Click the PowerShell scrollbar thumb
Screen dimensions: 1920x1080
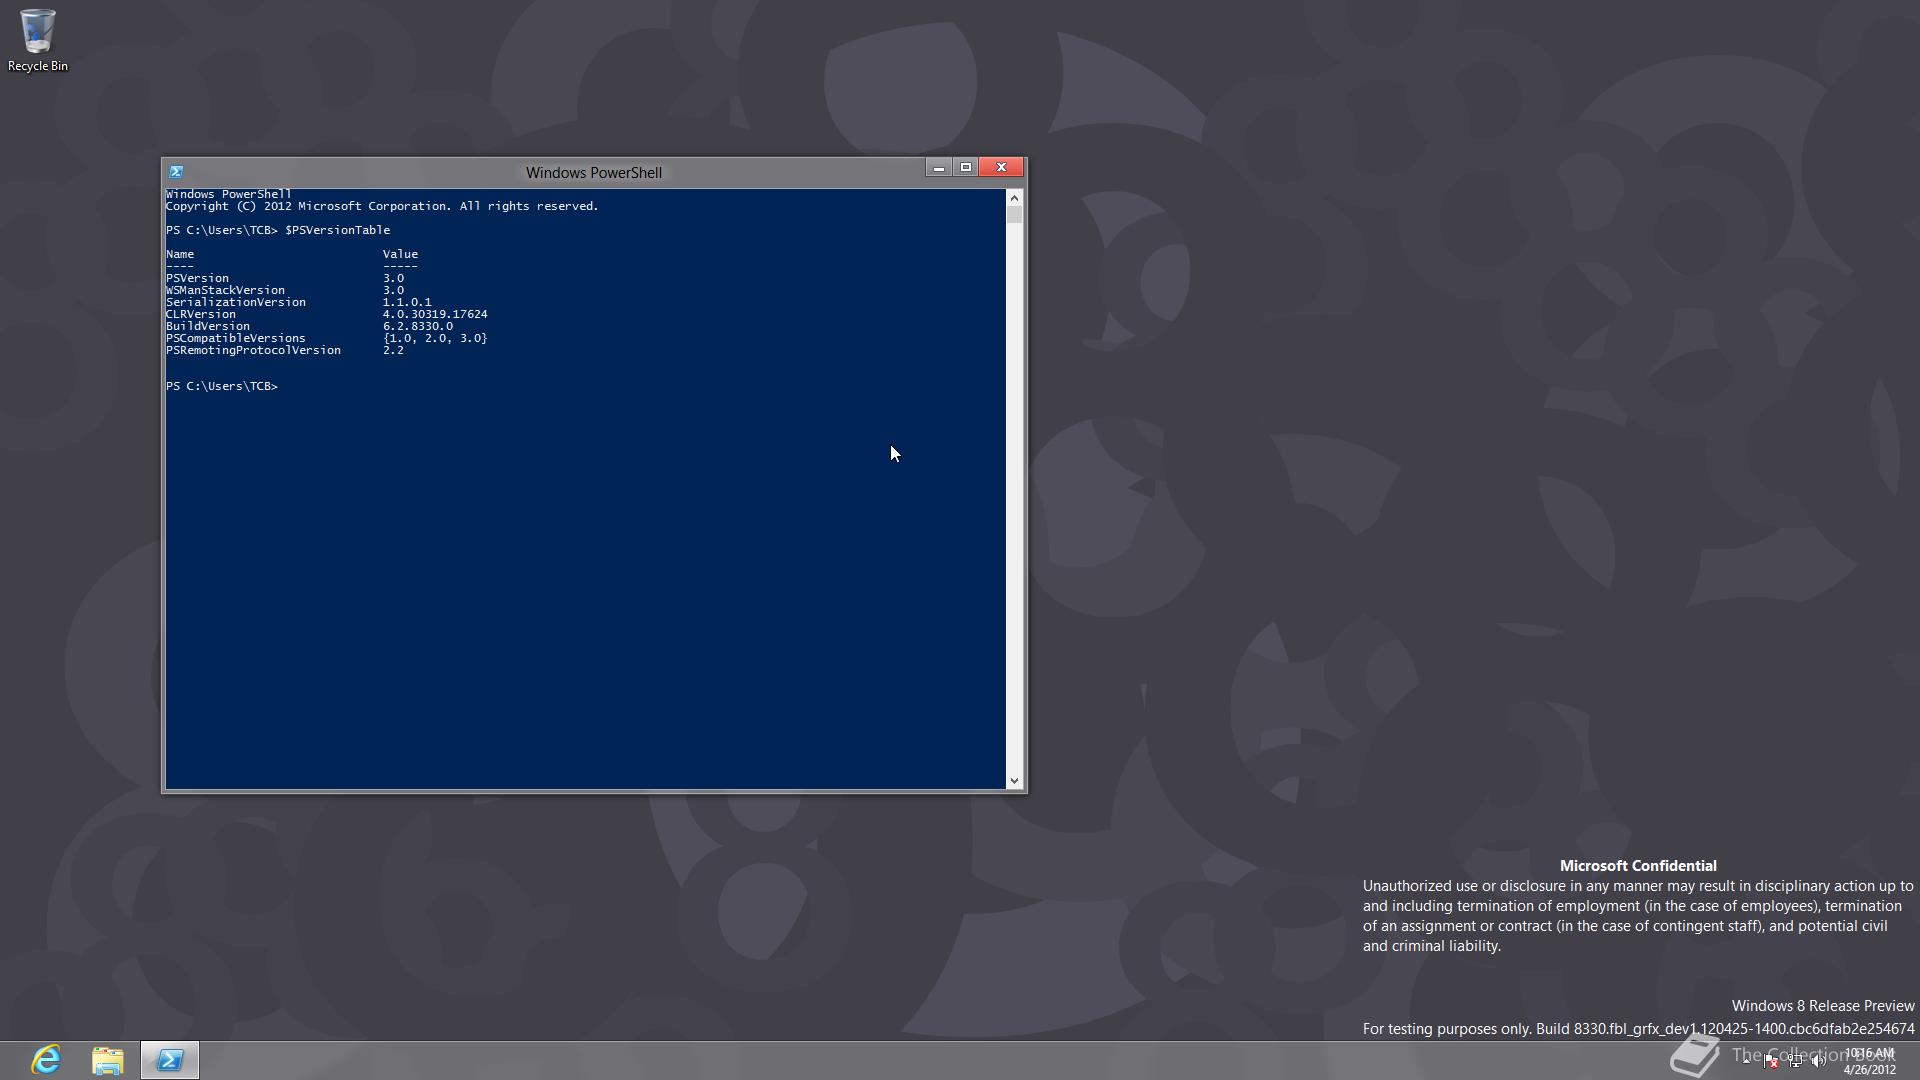[1014, 215]
